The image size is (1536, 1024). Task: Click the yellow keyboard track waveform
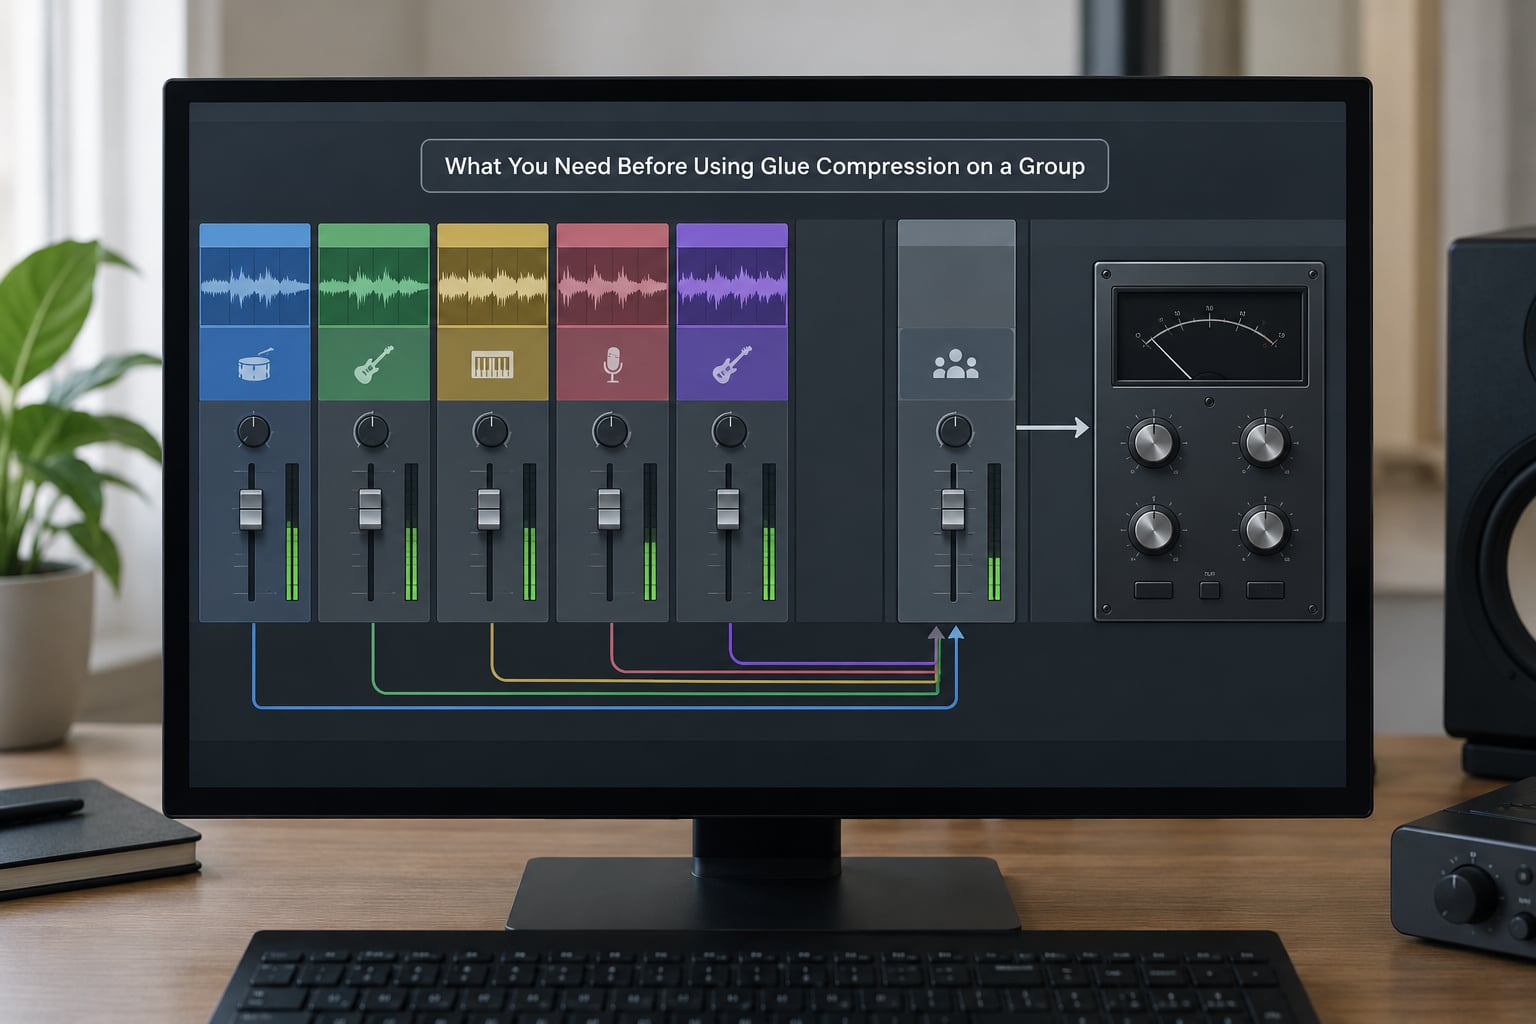tap(492, 286)
